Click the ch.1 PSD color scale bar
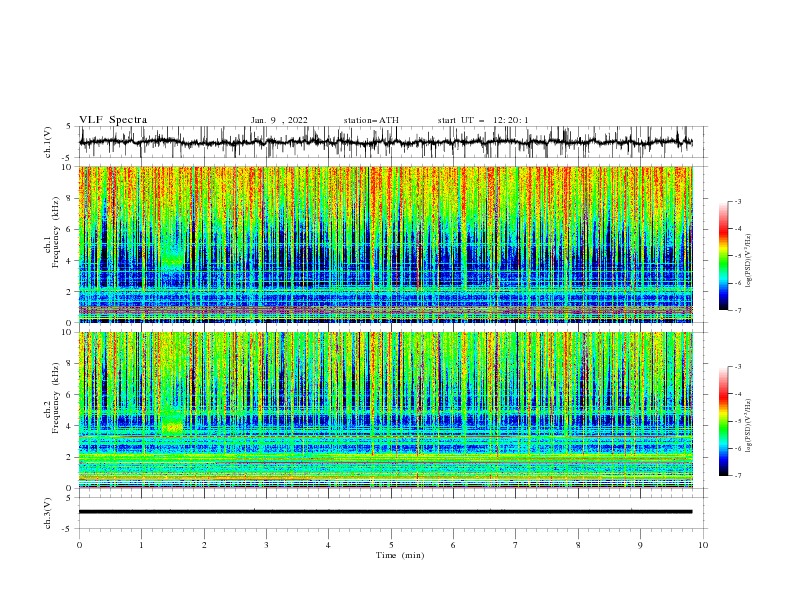 [723, 256]
